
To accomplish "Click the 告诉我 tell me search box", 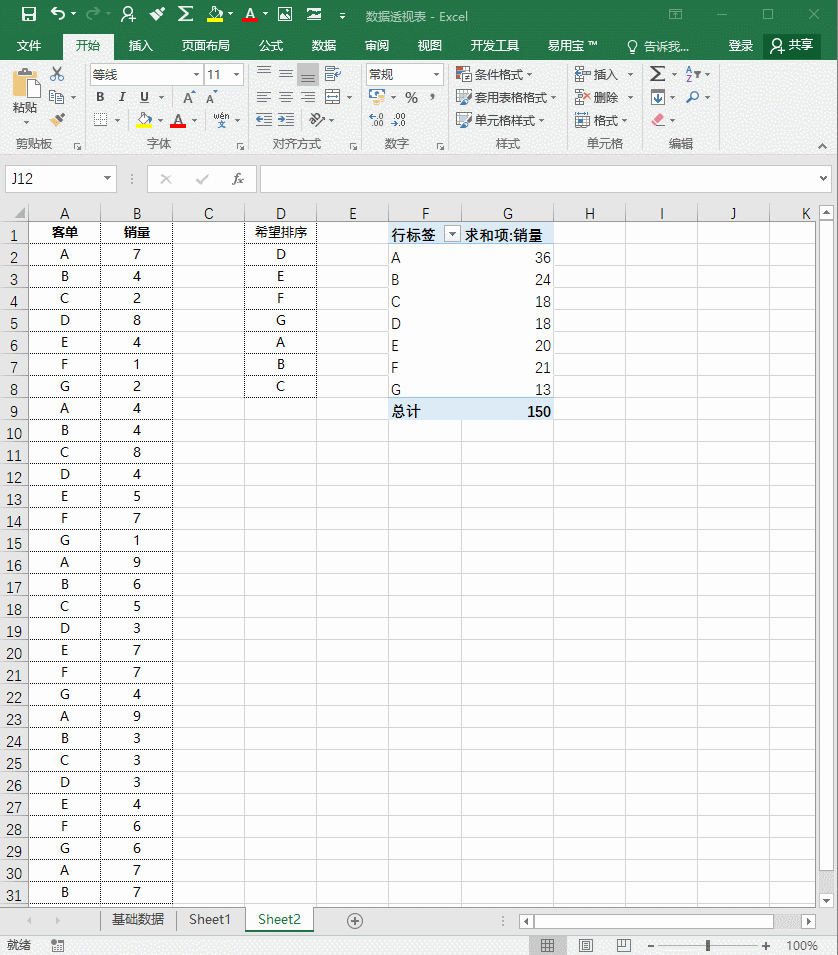I will coord(658,46).
